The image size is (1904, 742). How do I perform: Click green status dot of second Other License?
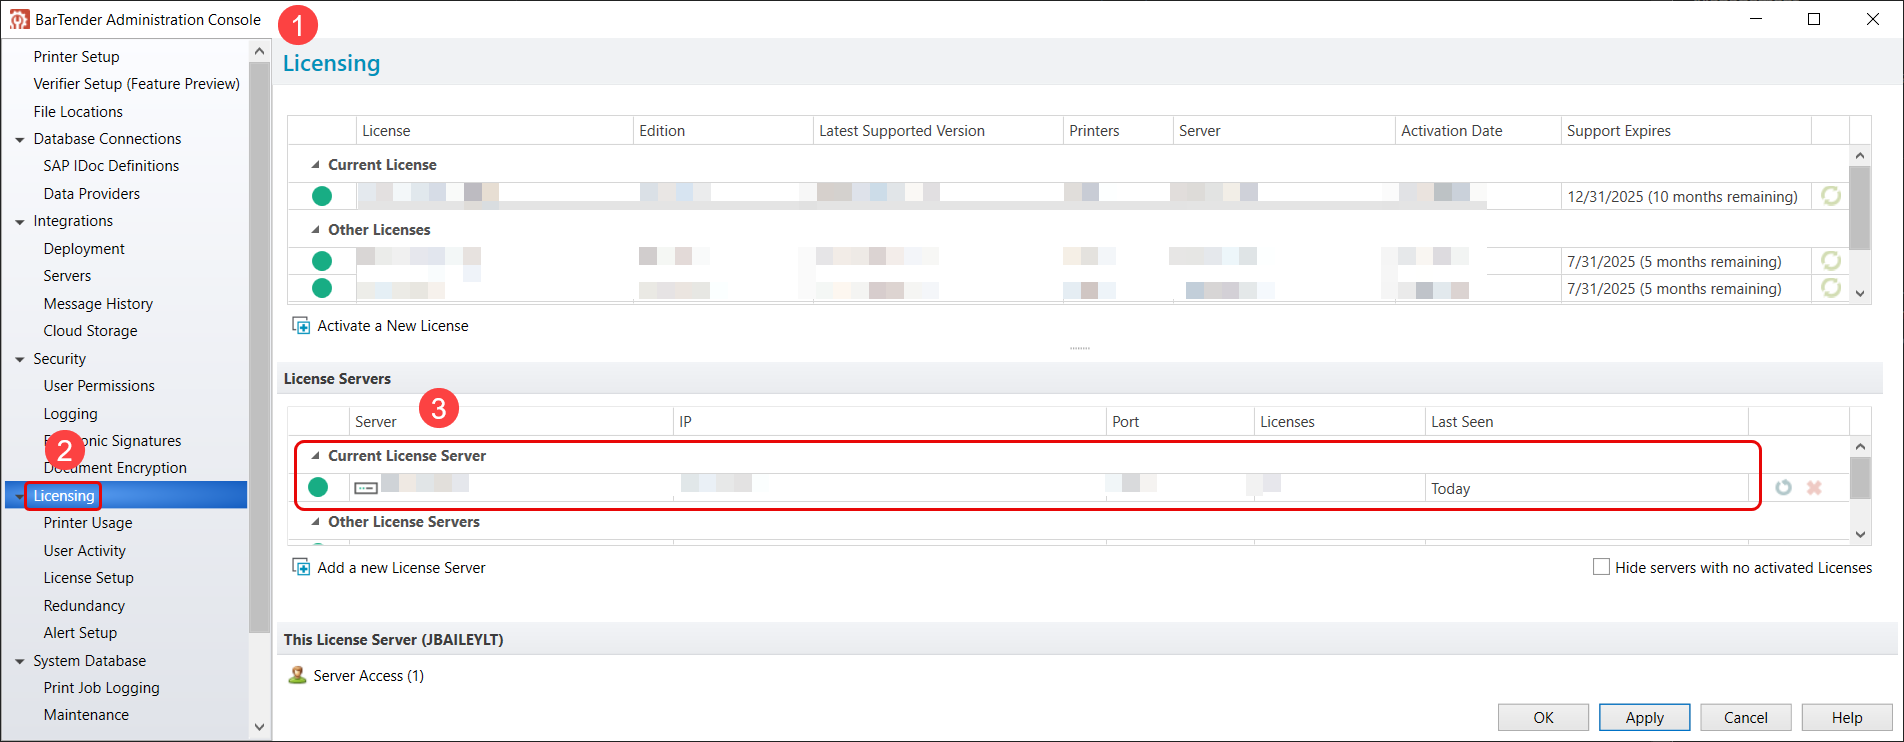coord(322,288)
